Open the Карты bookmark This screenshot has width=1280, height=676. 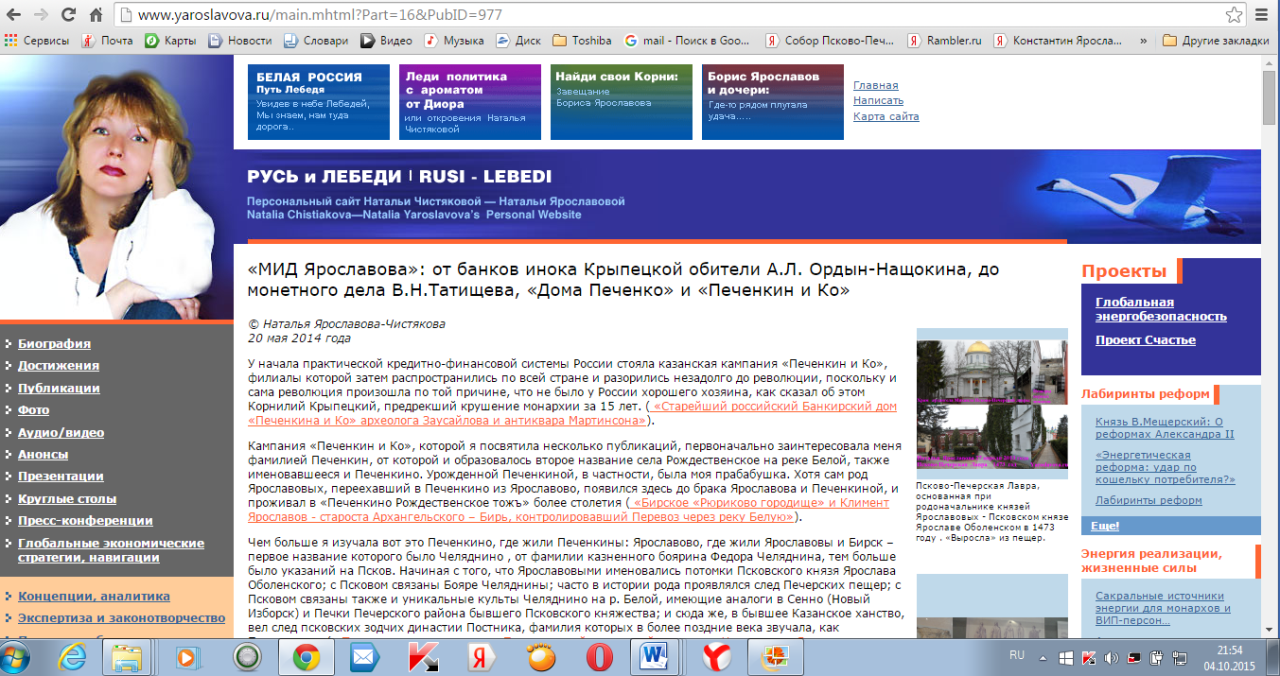click(171, 41)
